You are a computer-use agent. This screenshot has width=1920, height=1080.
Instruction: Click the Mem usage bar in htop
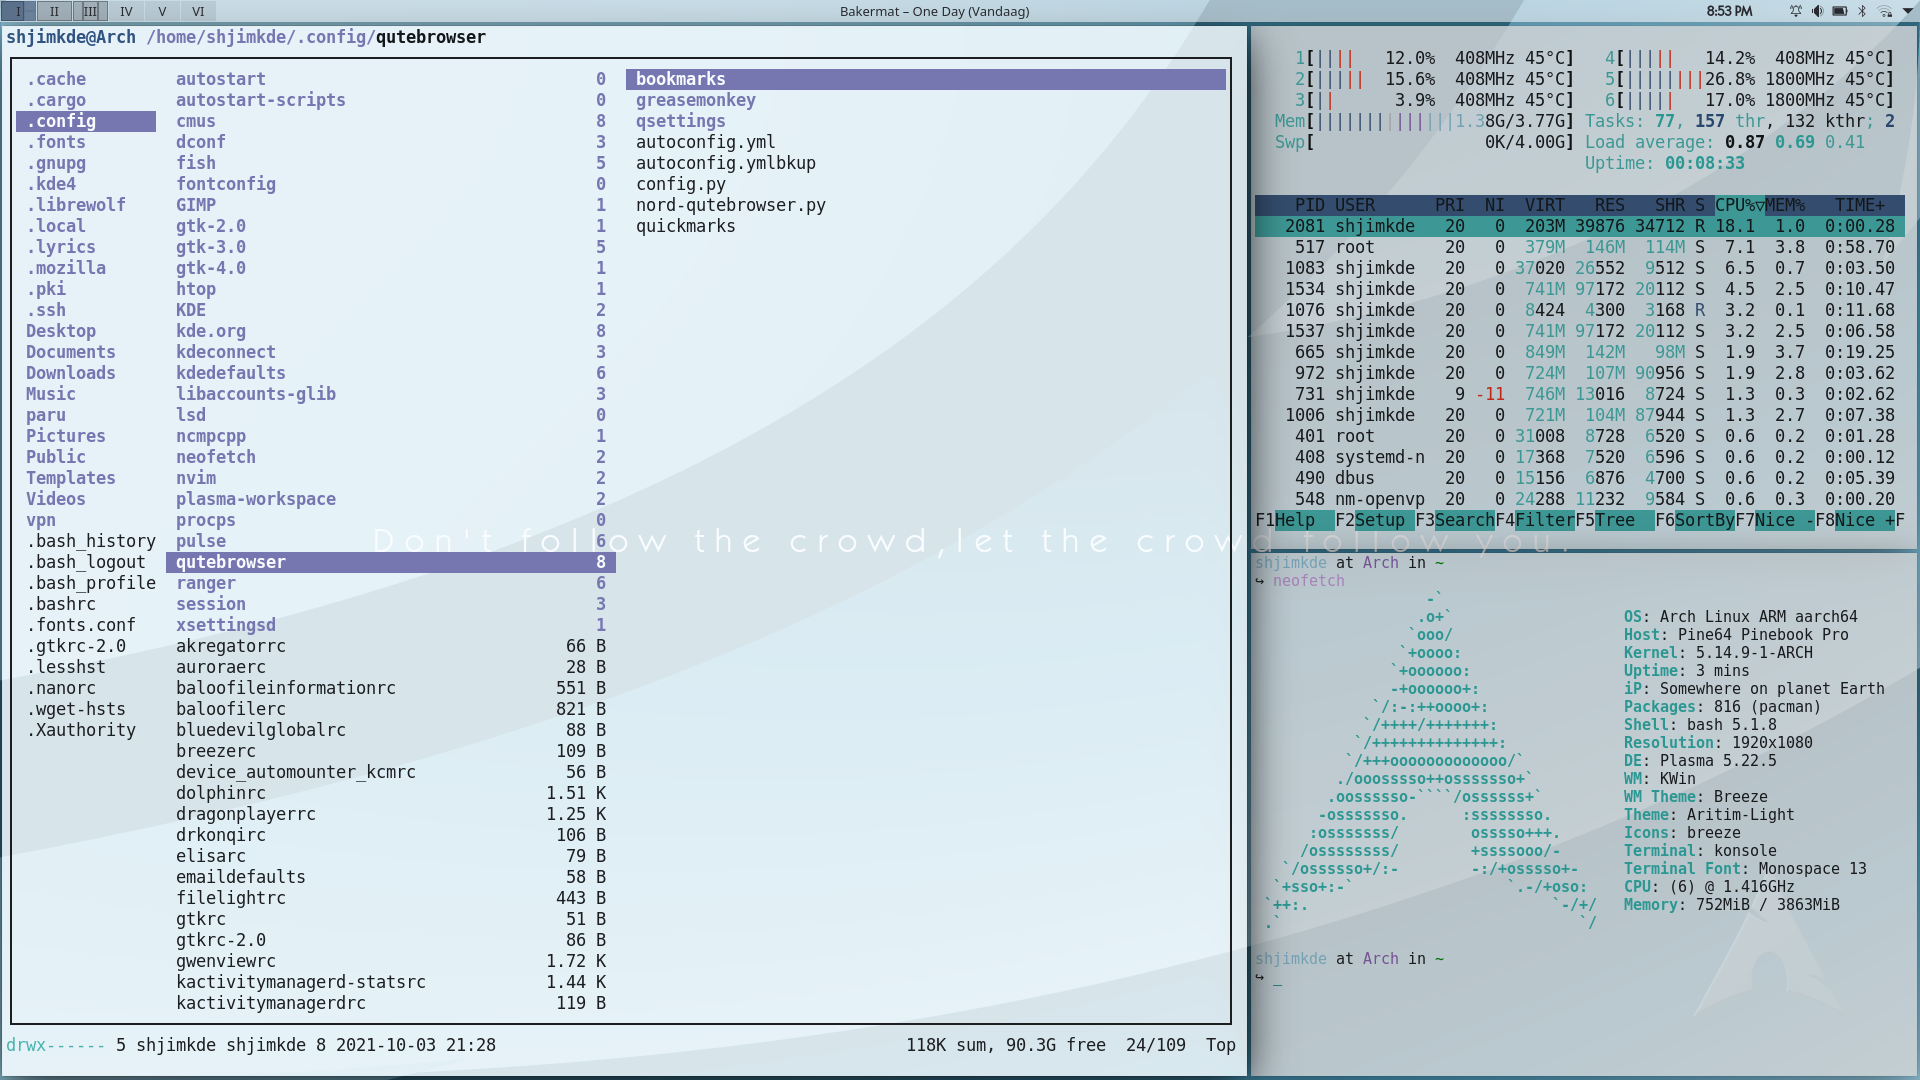point(1424,121)
